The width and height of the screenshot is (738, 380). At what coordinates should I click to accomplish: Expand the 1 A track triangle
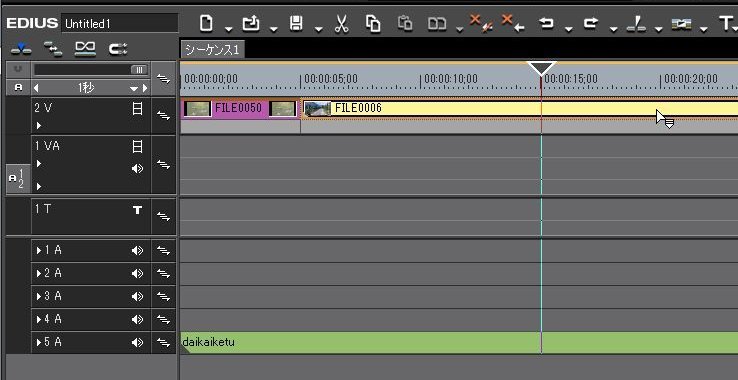[39, 251]
